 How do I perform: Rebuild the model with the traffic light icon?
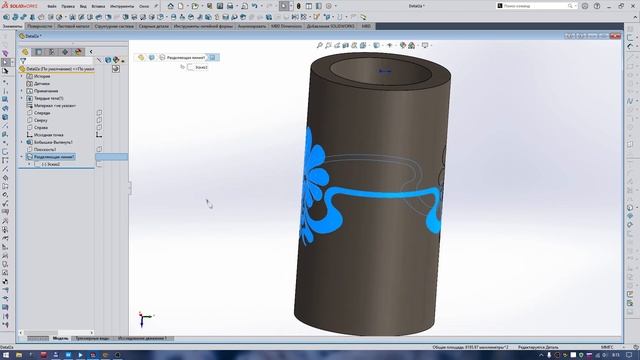click(299, 6)
